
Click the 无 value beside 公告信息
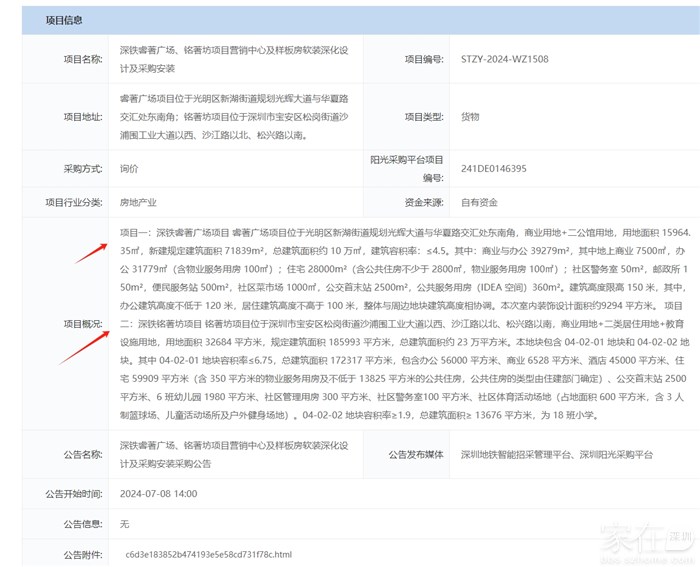coord(125,523)
